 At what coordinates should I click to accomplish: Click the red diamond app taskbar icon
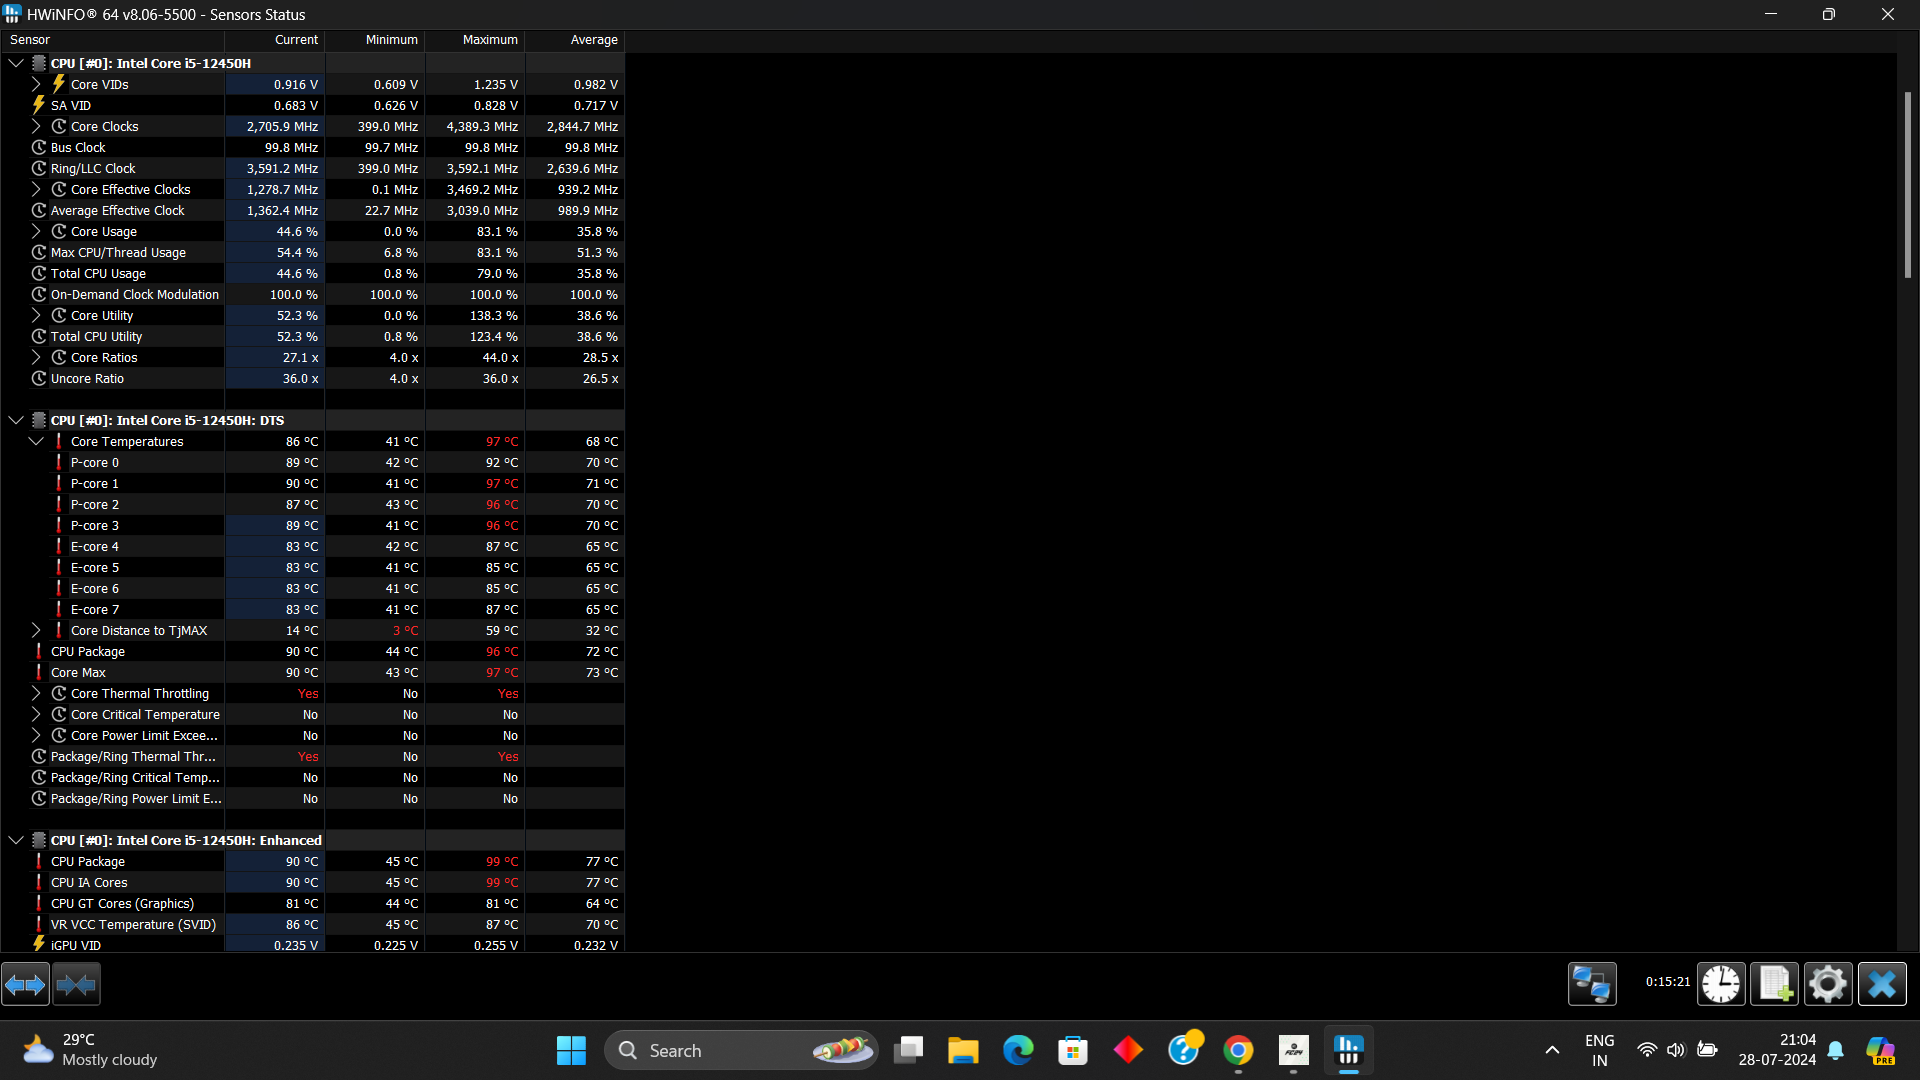click(1128, 1051)
